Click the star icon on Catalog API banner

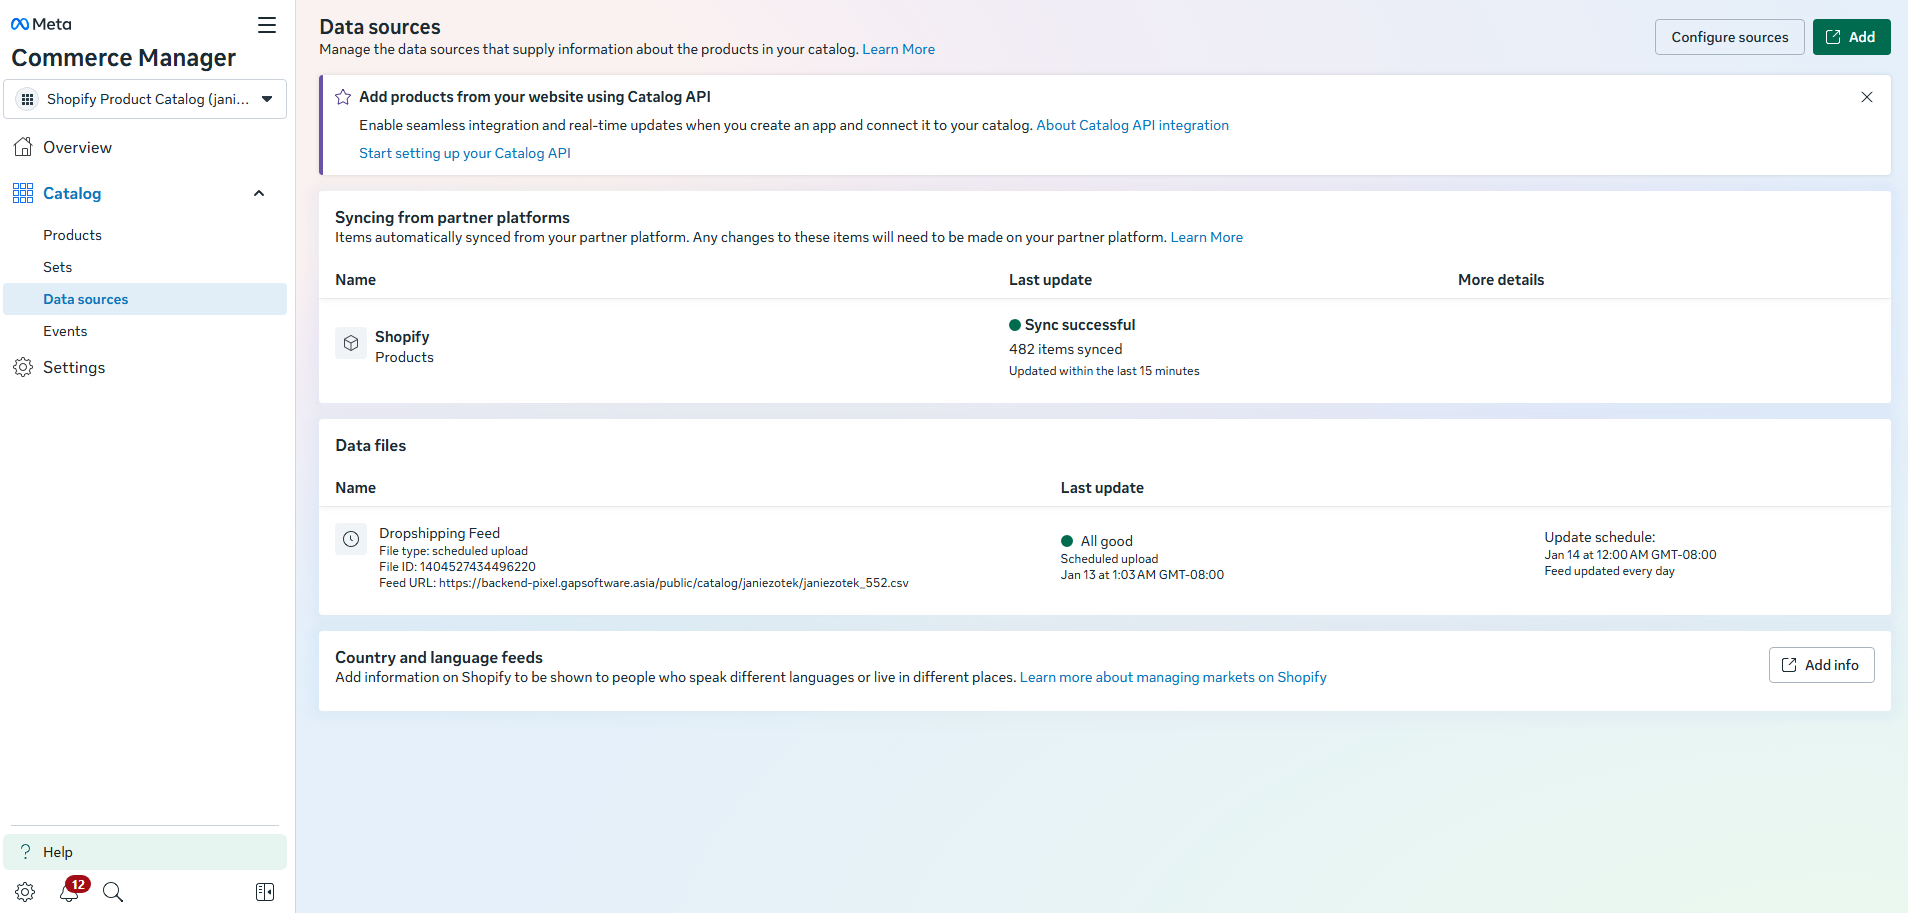[343, 97]
